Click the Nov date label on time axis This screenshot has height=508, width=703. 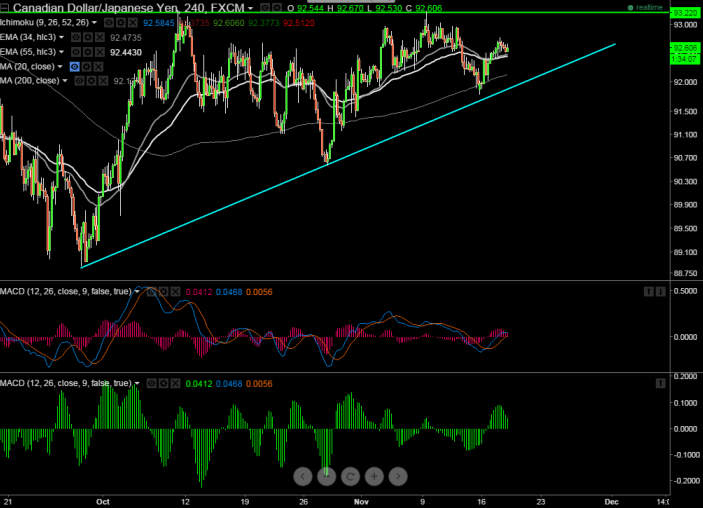tap(361, 501)
